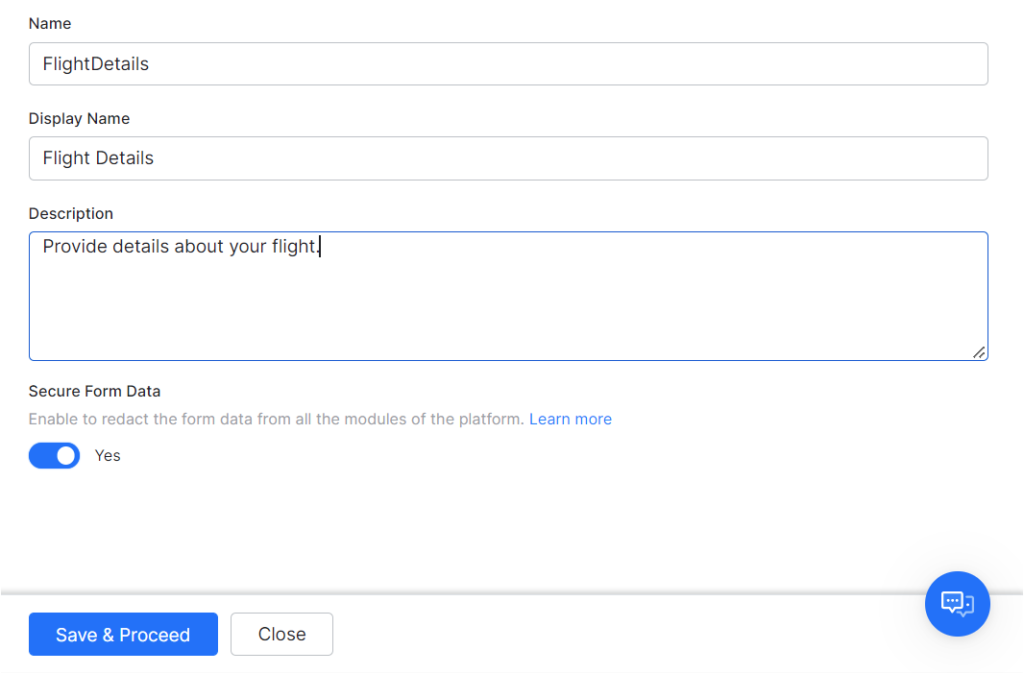Click the Close button
This screenshot has height=674, width=1024.
(x=281, y=634)
